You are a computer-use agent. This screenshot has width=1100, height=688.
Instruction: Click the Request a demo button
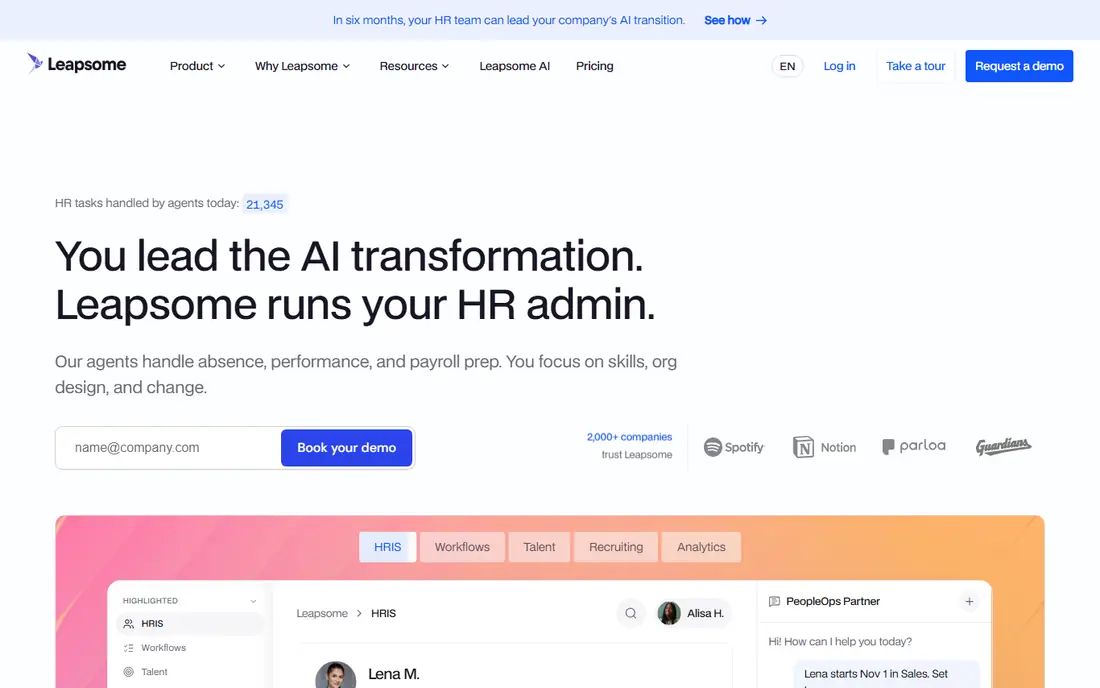pos(1019,66)
